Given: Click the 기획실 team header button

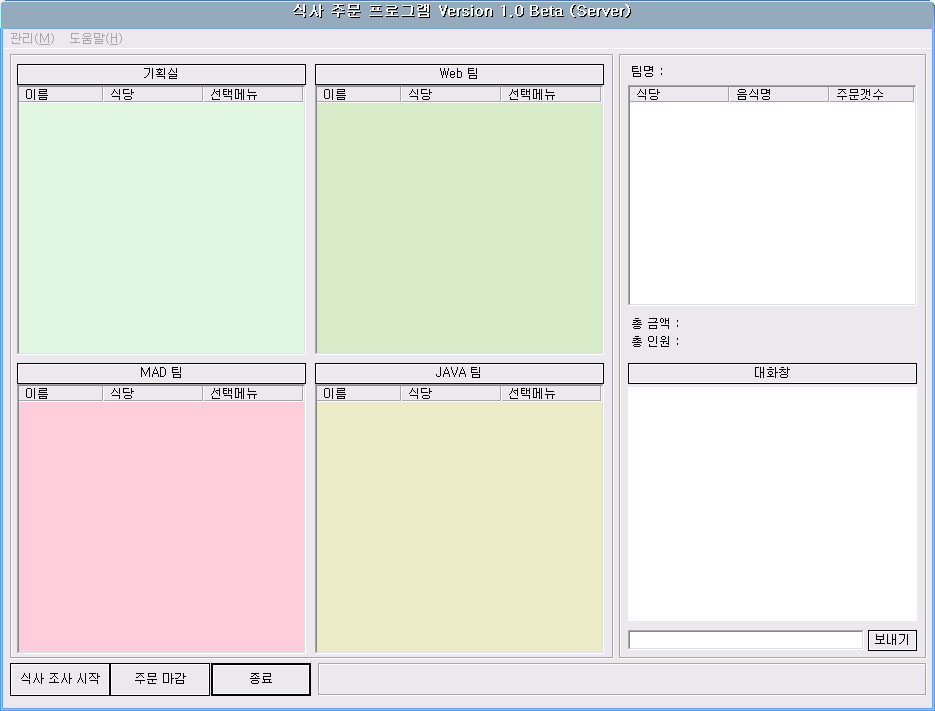Looking at the screenshot, I should 161,74.
